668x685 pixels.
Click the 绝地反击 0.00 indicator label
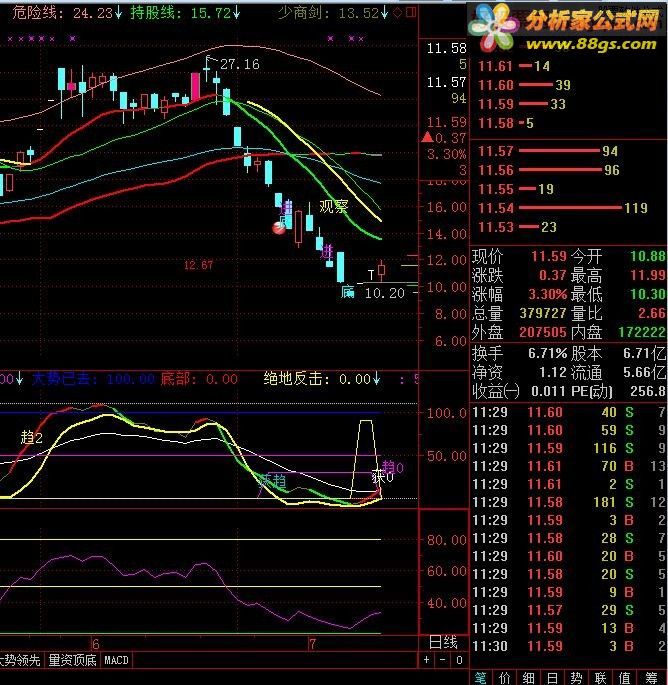point(322,378)
